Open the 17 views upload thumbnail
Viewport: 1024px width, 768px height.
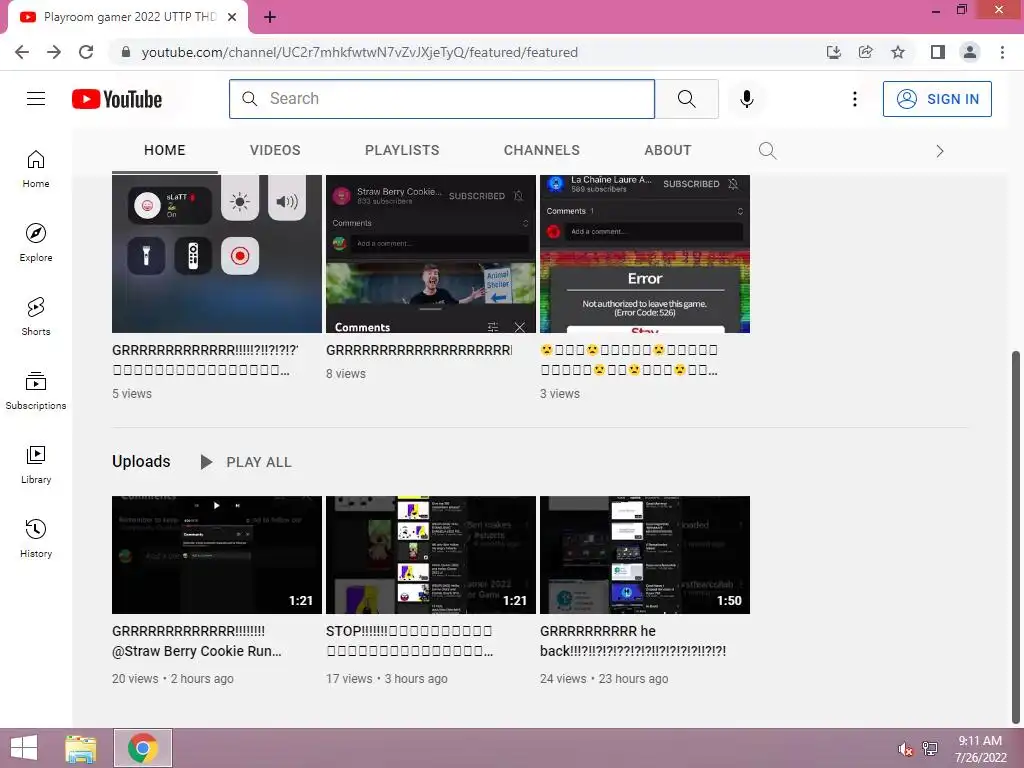tap(431, 555)
